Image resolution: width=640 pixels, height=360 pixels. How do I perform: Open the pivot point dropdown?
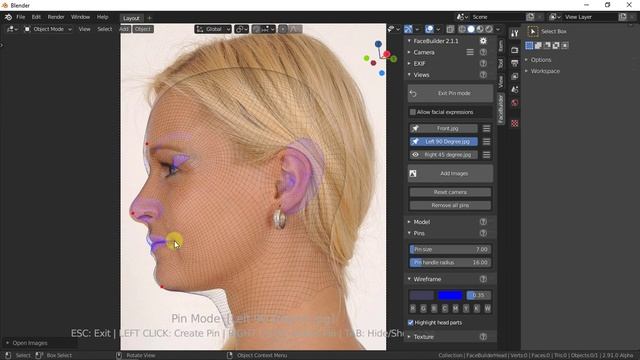tap(241, 29)
